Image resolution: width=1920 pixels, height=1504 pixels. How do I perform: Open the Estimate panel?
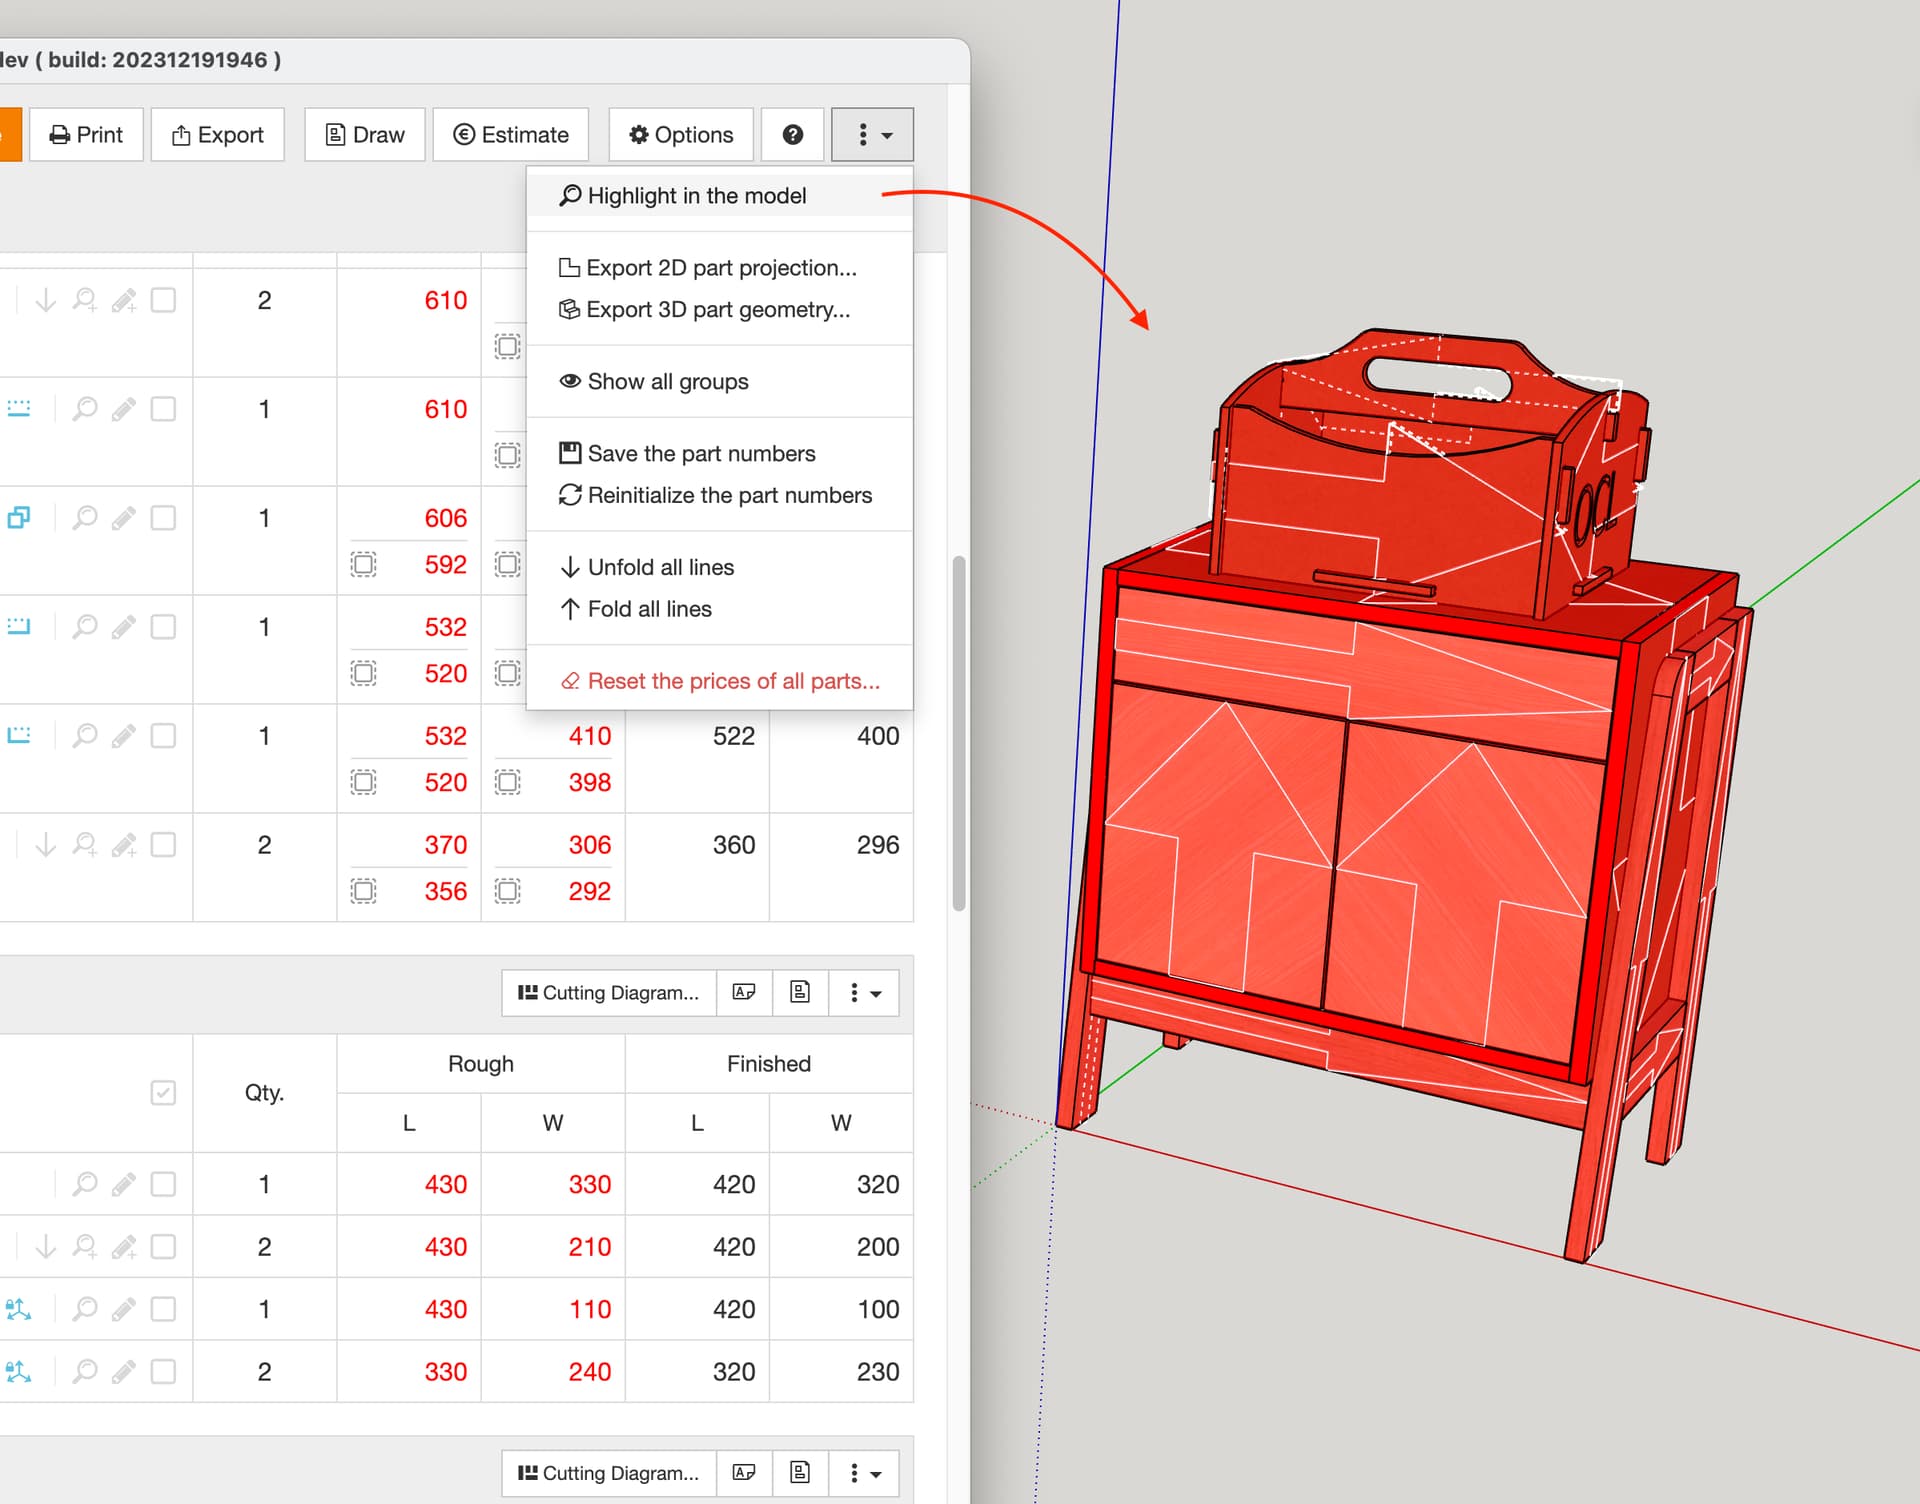(x=511, y=134)
